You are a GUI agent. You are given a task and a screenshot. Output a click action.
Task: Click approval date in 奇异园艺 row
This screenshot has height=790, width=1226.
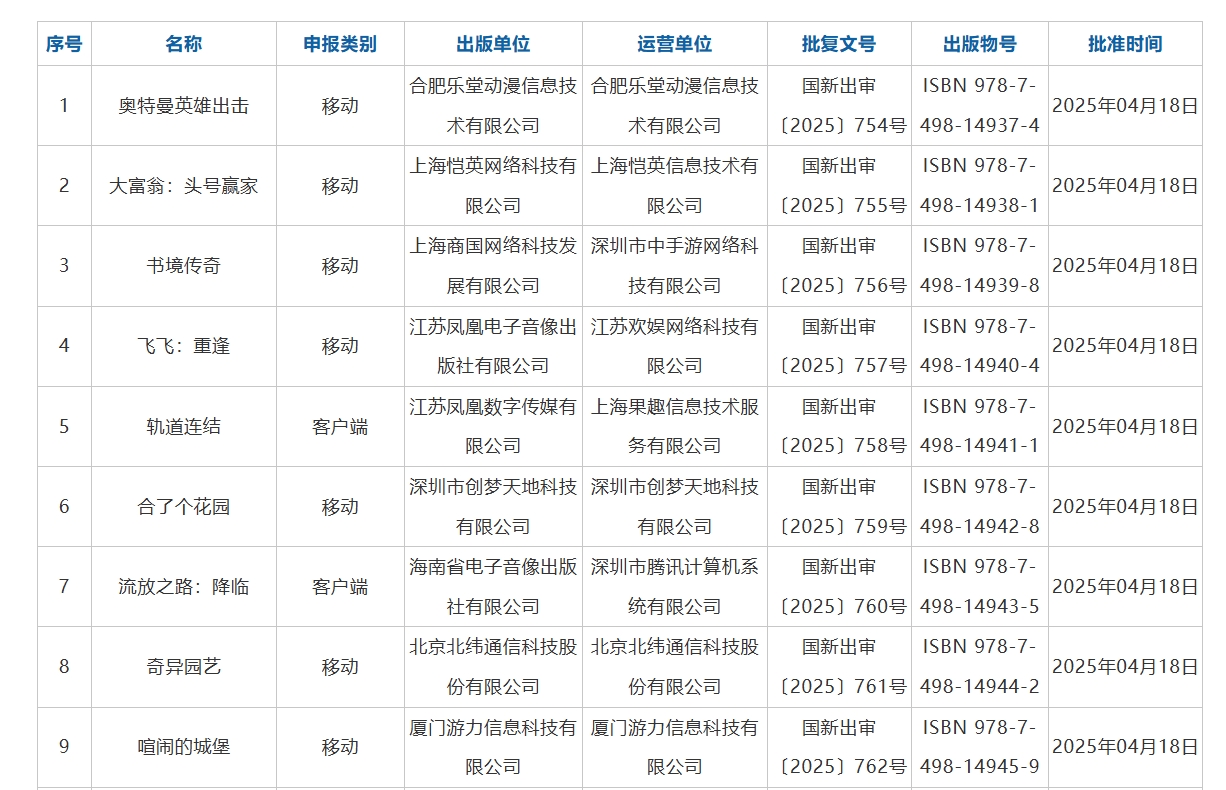[x=1125, y=667]
